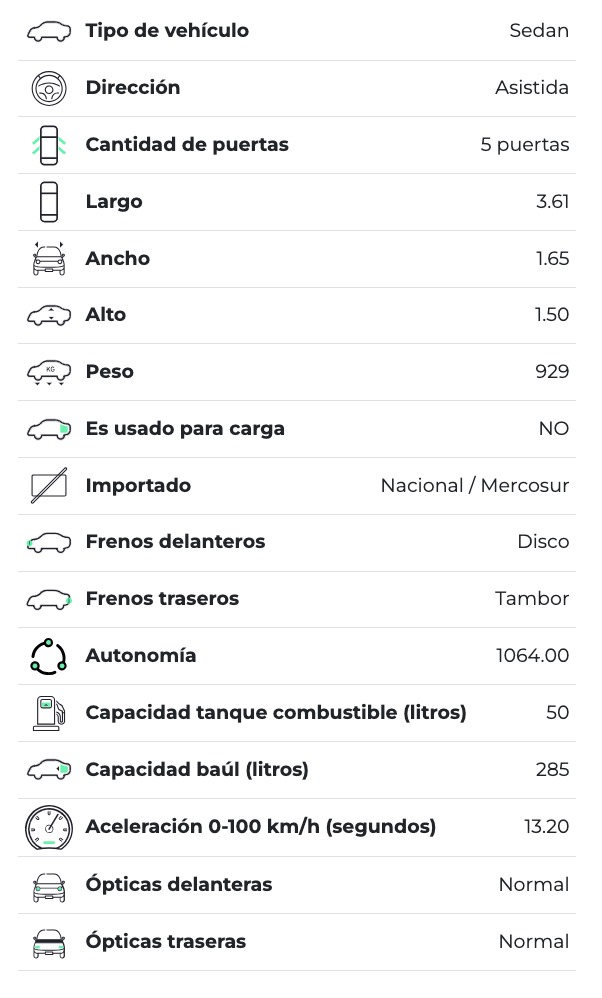Click the open-doors icon for Cantidad de puertas
Screen dimensions: 602x998
[x=49, y=145]
